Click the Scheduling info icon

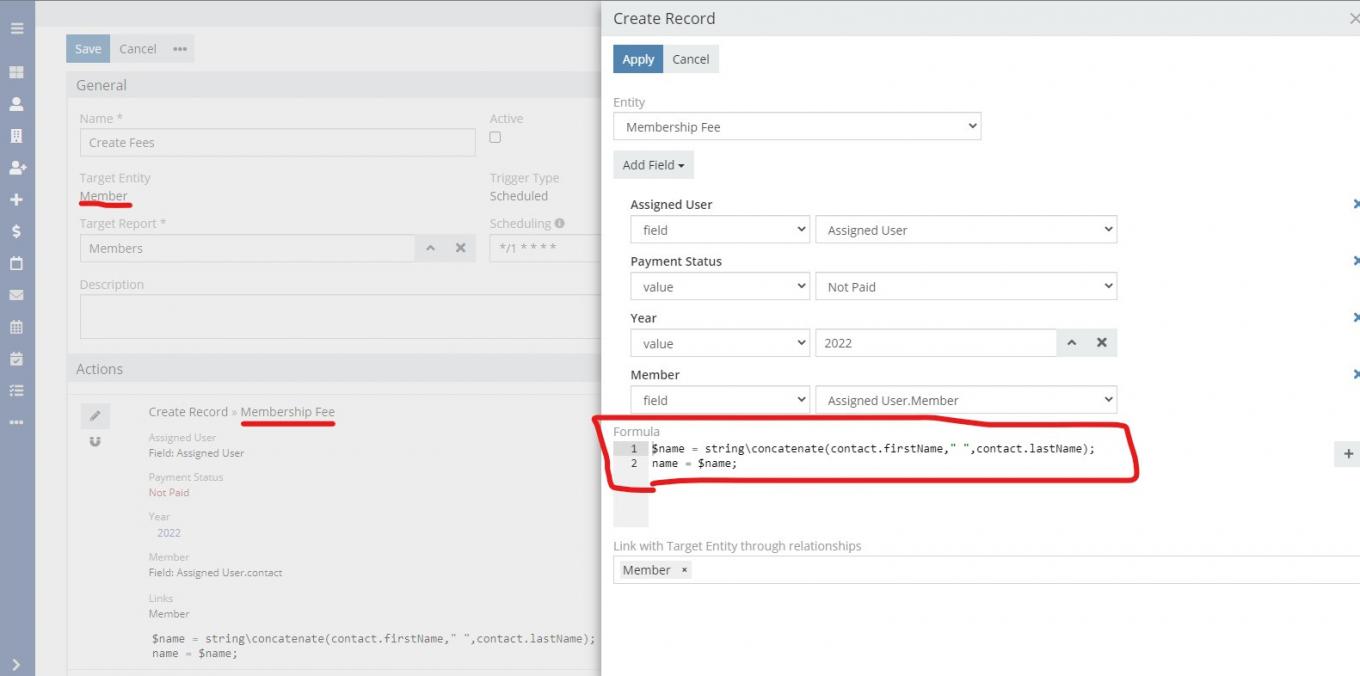pyautogui.click(x=559, y=224)
